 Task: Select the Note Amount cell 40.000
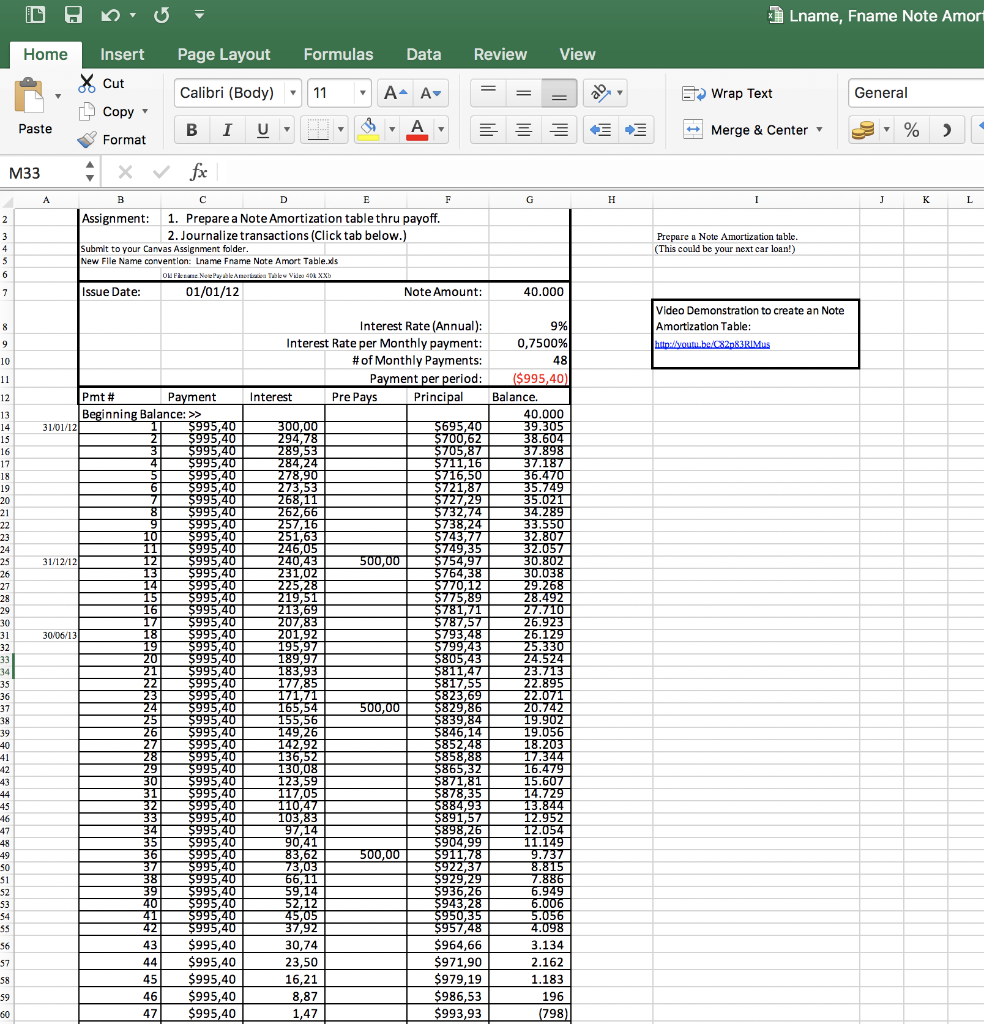[530, 291]
